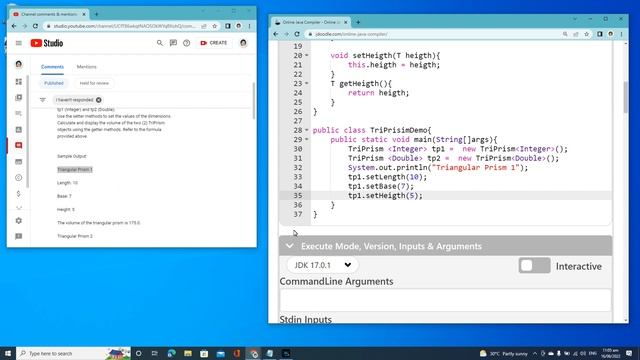The width and height of the screenshot is (640, 360).
Task: Select the Held for review chip
Action: 94,83
